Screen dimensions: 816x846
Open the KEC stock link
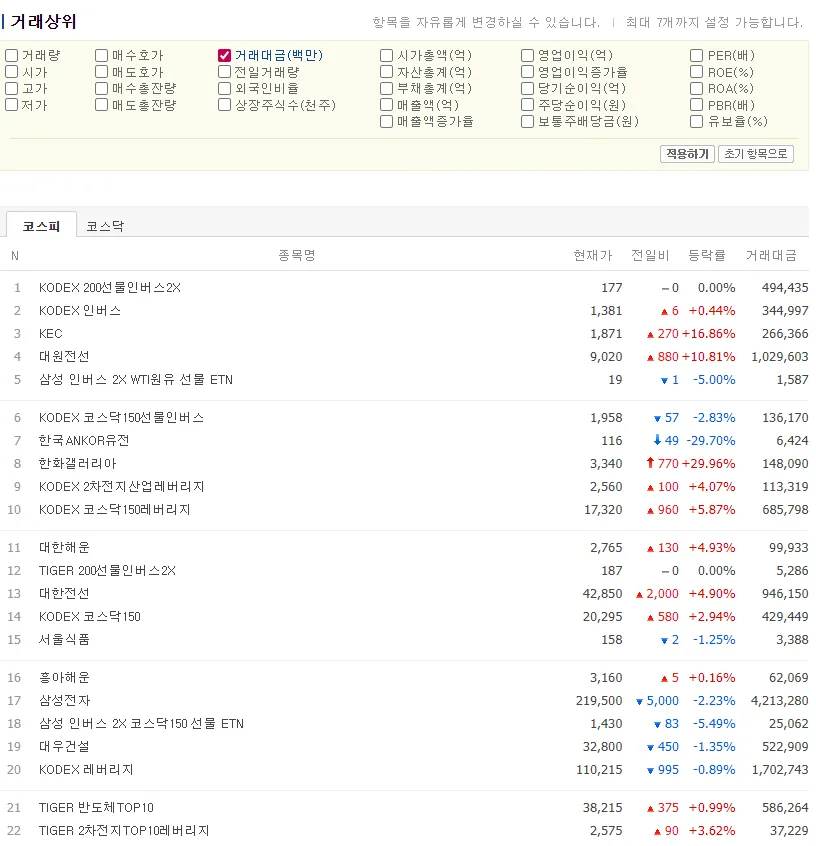51,334
